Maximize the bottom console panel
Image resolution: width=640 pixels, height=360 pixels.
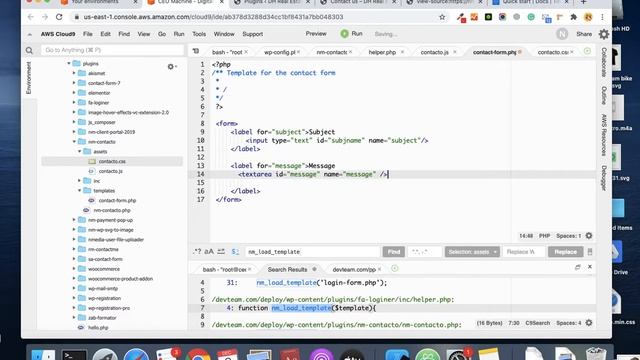[578, 267]
